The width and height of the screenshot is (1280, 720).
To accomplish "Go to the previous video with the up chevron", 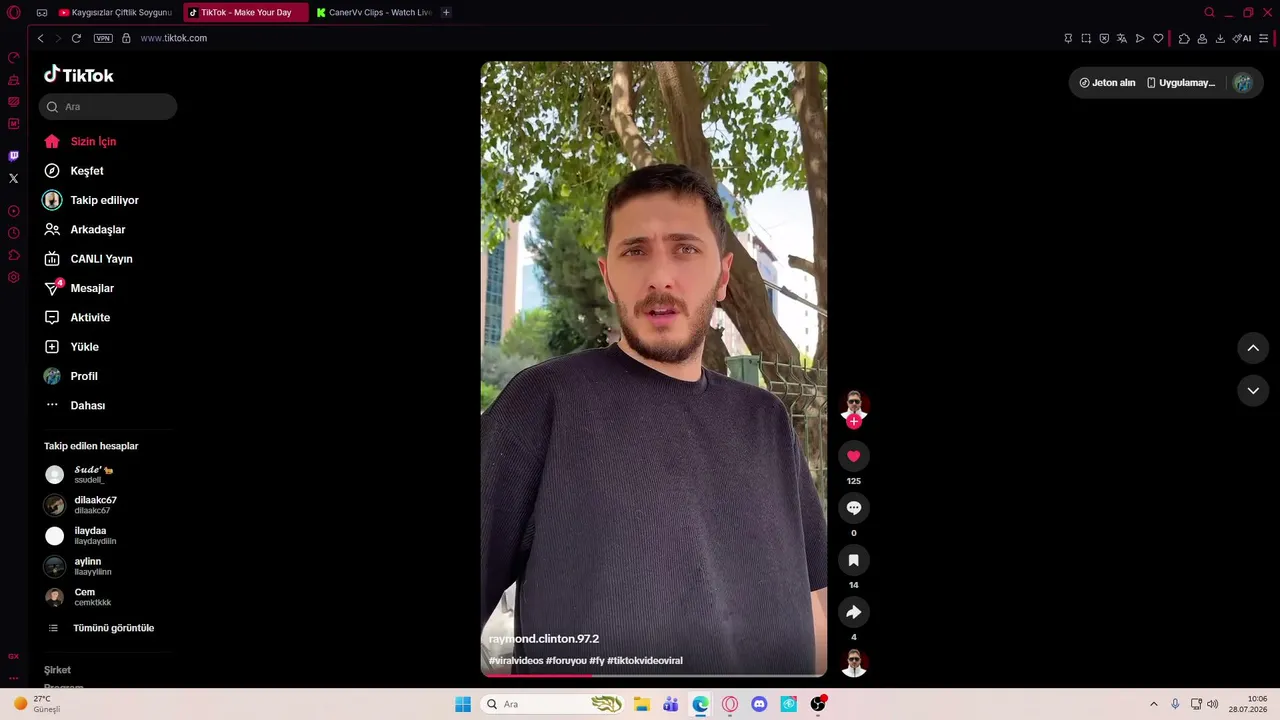I will [x=1253, y=348].
